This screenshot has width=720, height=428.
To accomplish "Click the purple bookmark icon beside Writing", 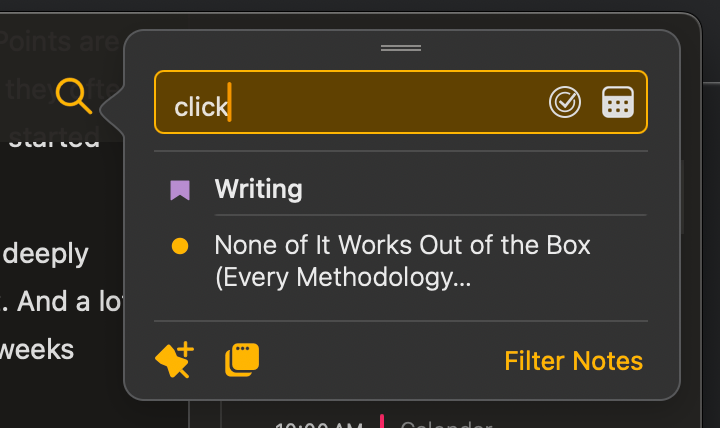I will click(180, 190).
